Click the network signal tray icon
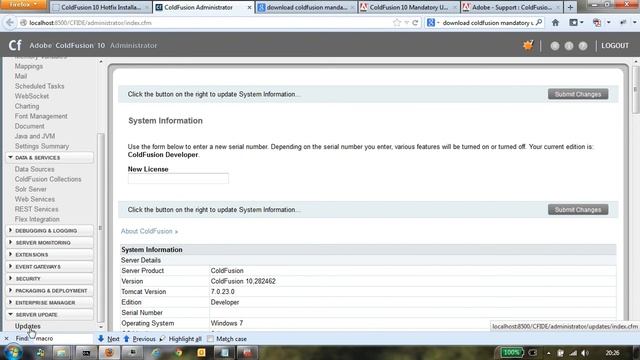The width and height of the screenshot is (640, 360). (x=573, y=353)
